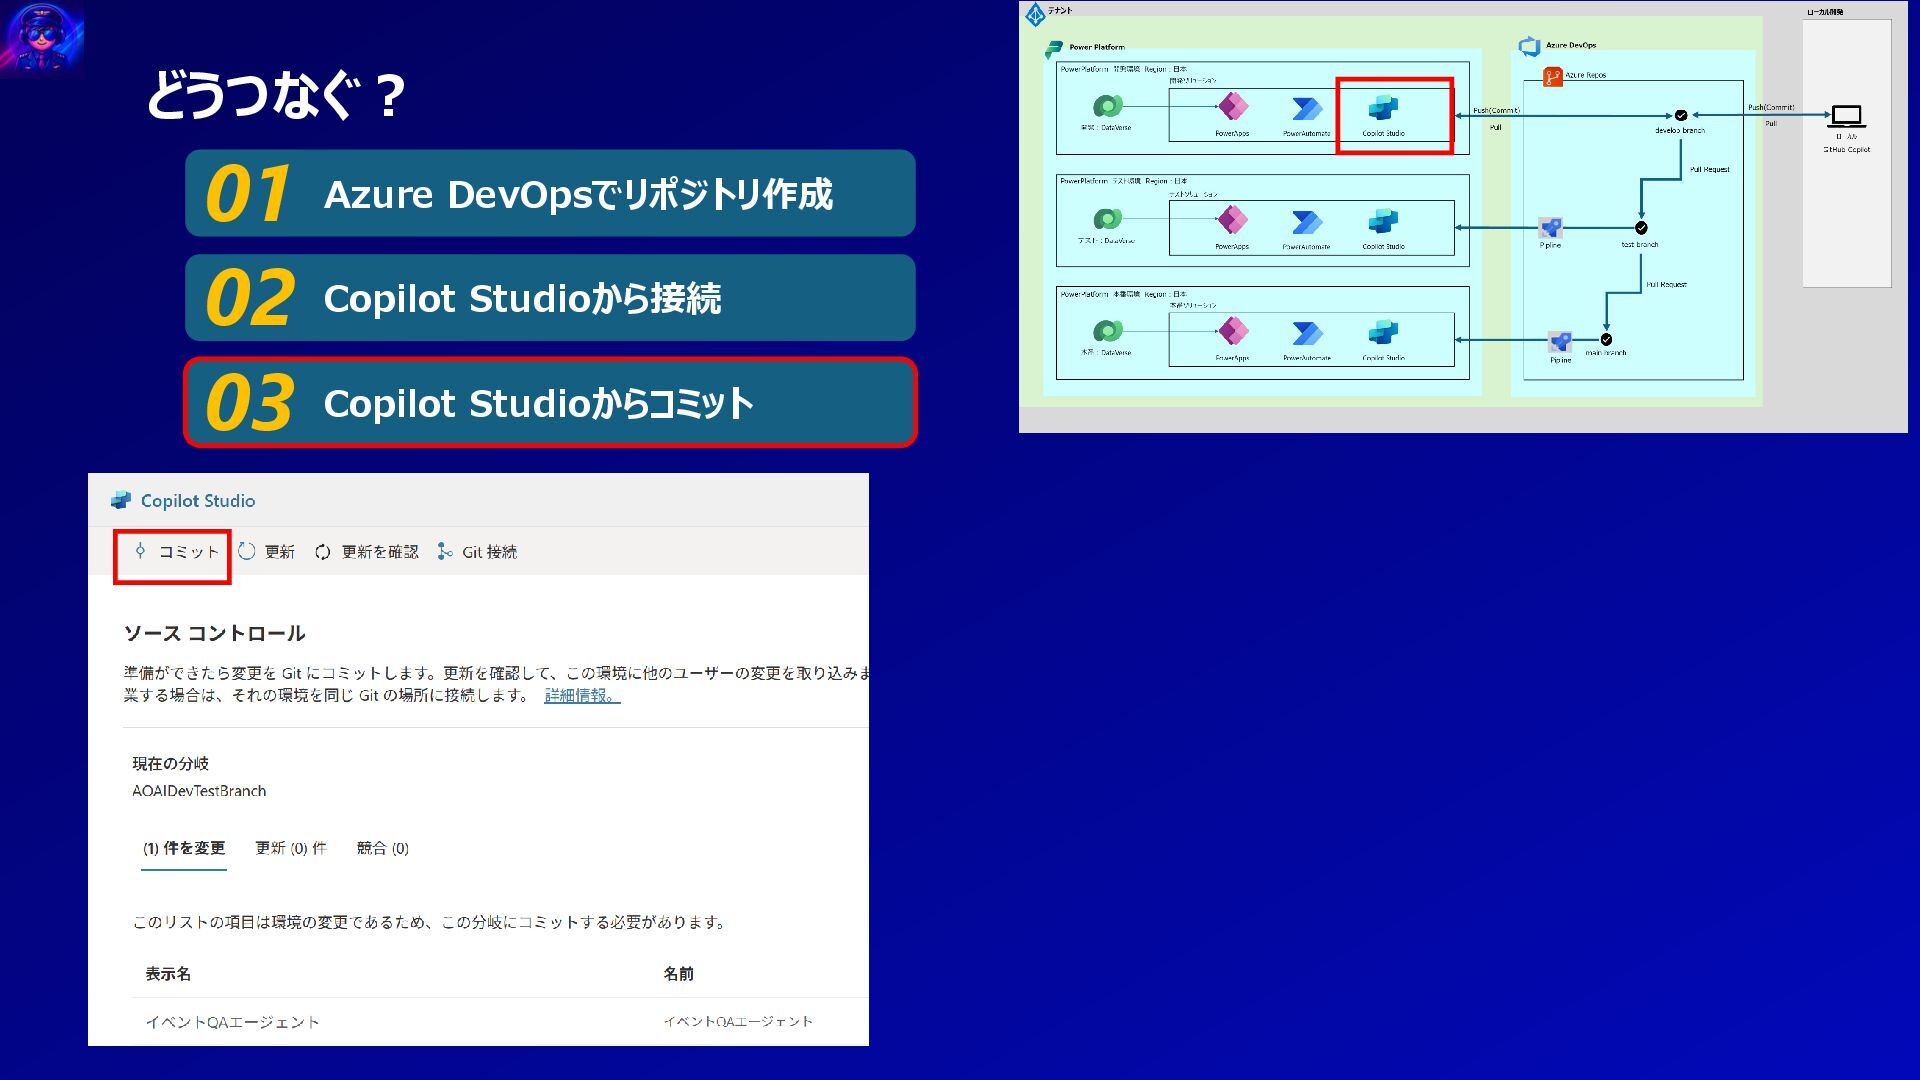Screen dimensions: 1920x1080
Task: Click step 02 Copilot Studioから接続
Action: pyautogui.click(x=550, y=298)
